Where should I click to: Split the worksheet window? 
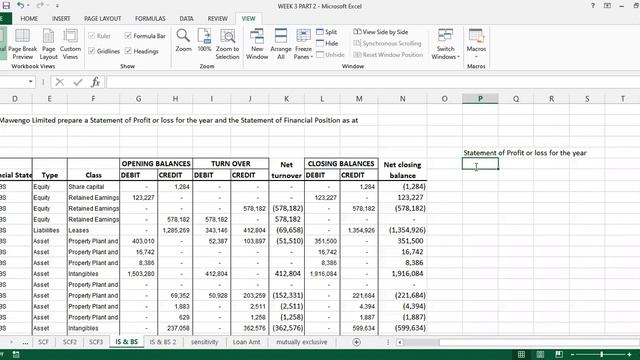[327, 32]
